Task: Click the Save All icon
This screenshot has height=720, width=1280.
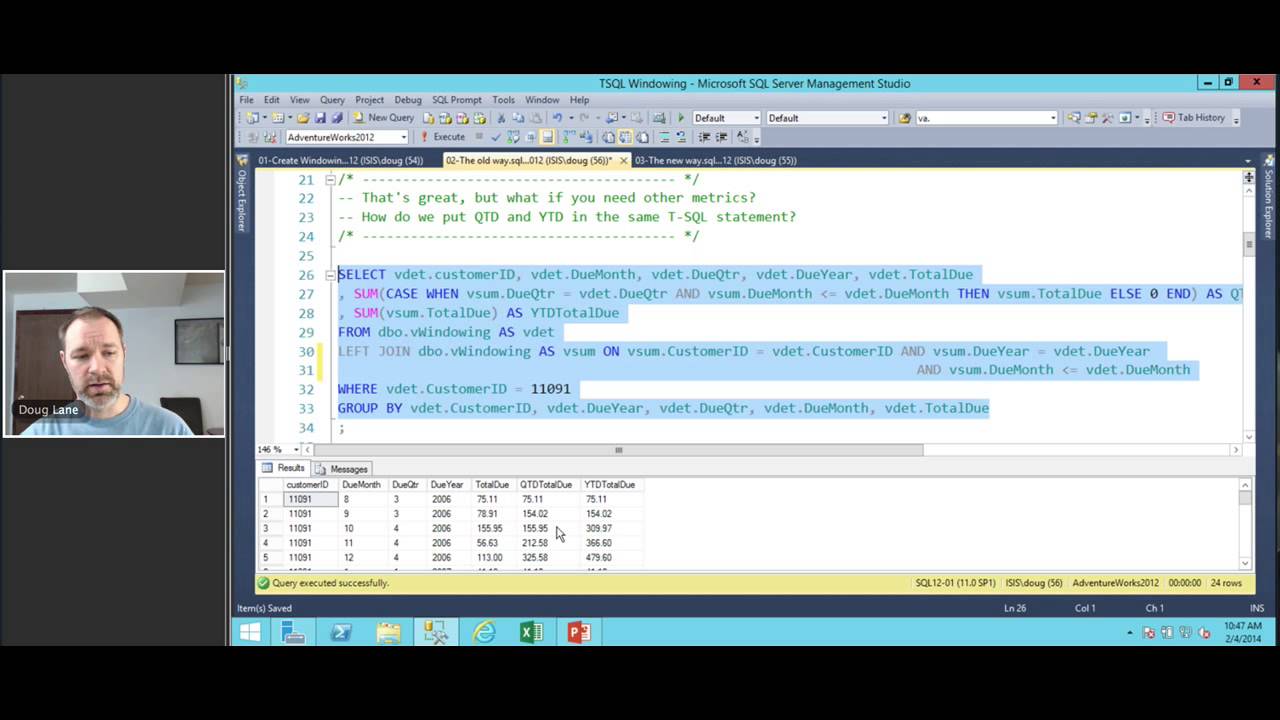Action: [x=337, y=117]
